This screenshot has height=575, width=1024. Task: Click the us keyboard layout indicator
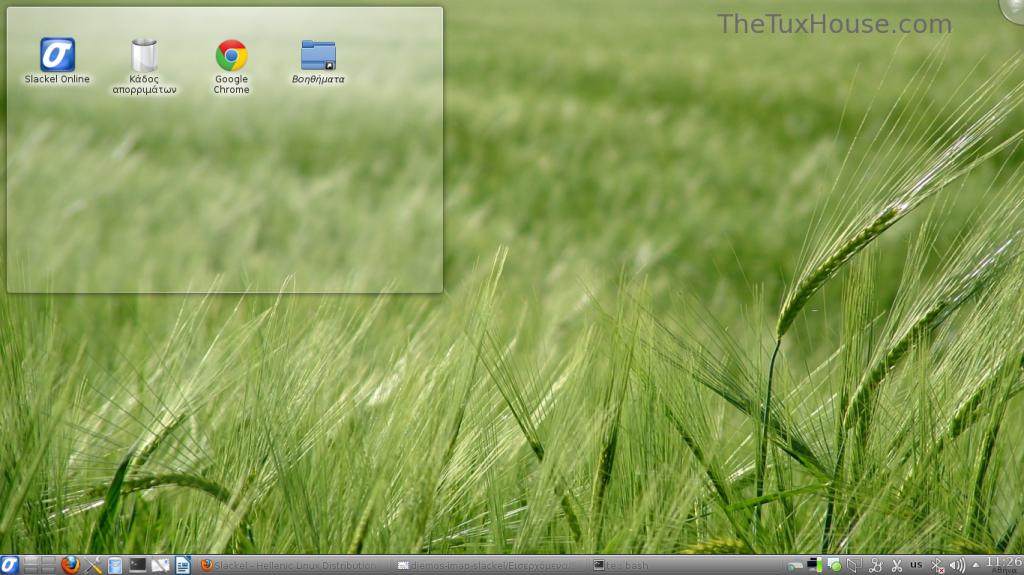click(916, 565)
